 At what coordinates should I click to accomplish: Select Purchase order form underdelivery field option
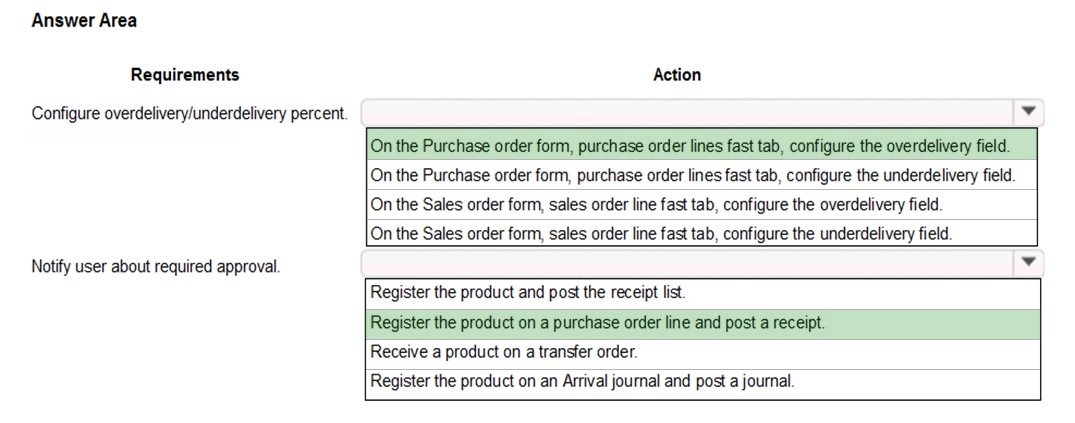[x=702, y=175]
